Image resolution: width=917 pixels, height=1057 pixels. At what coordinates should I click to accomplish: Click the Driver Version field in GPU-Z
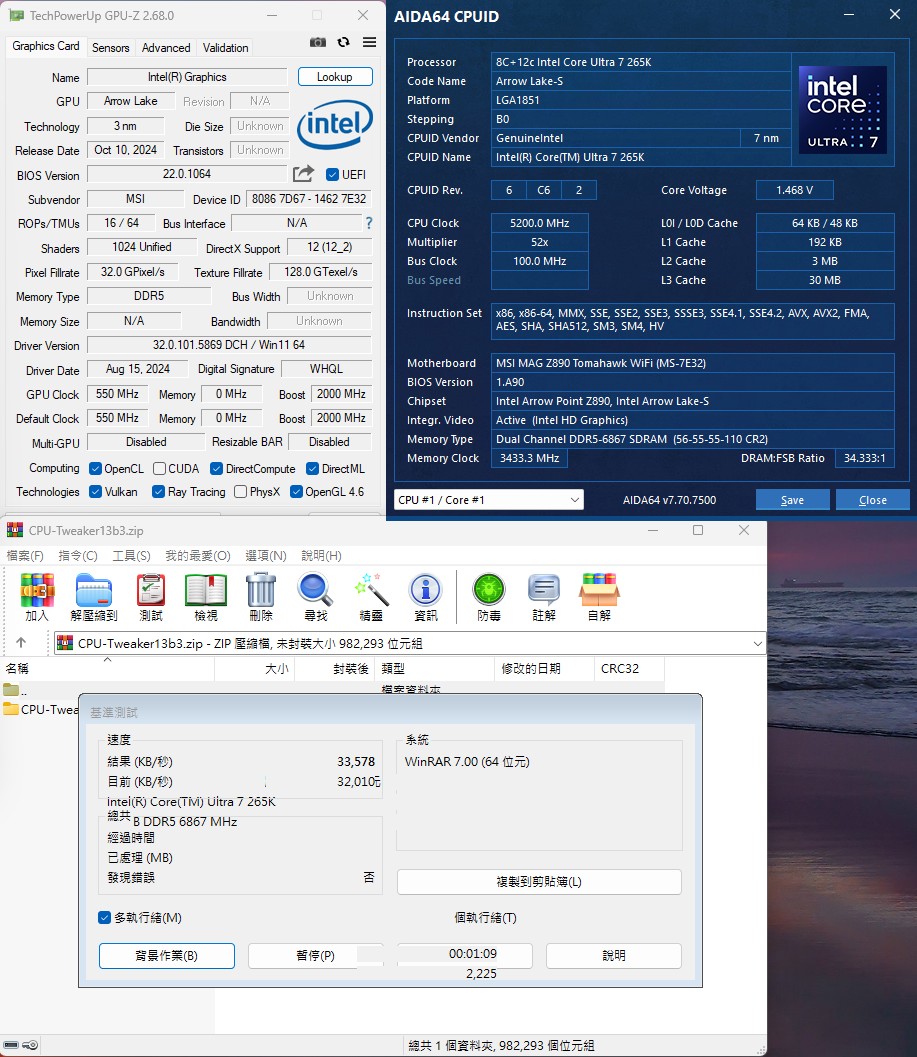tap(229, 344)
